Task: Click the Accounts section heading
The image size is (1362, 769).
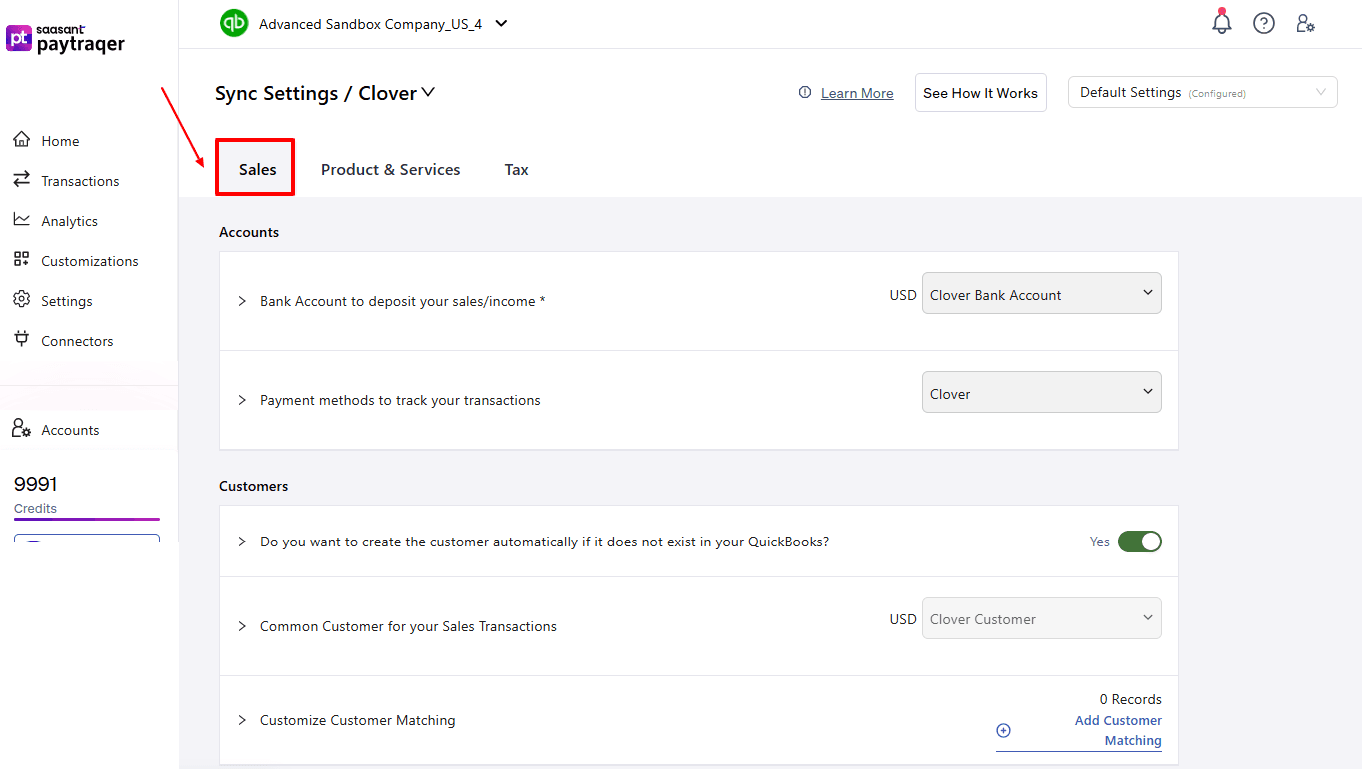Action: click(x=249, y=232)
